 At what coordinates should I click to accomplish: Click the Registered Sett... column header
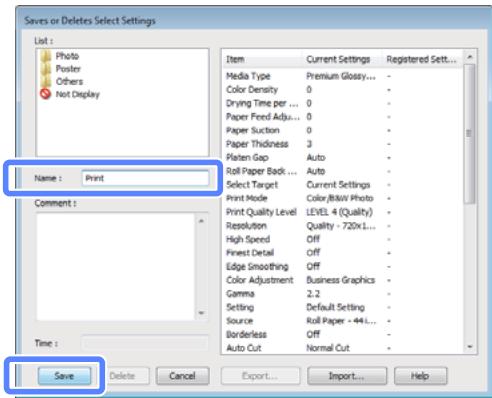pos(422,59)
